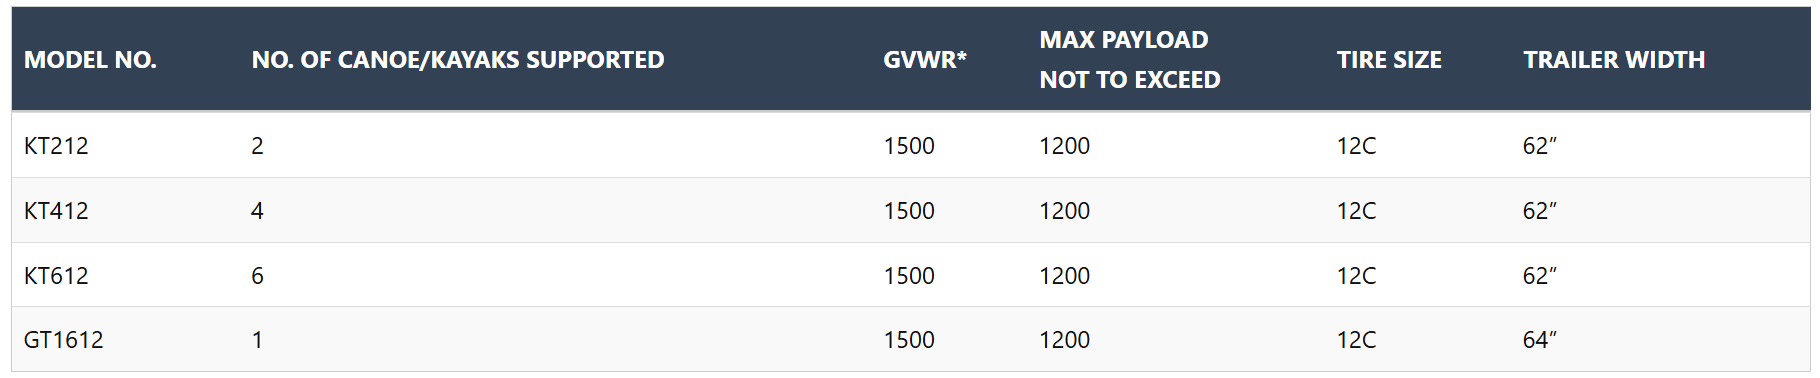
Task: Select the TRAILER WIDTH column header
Action: (1614, 60)
